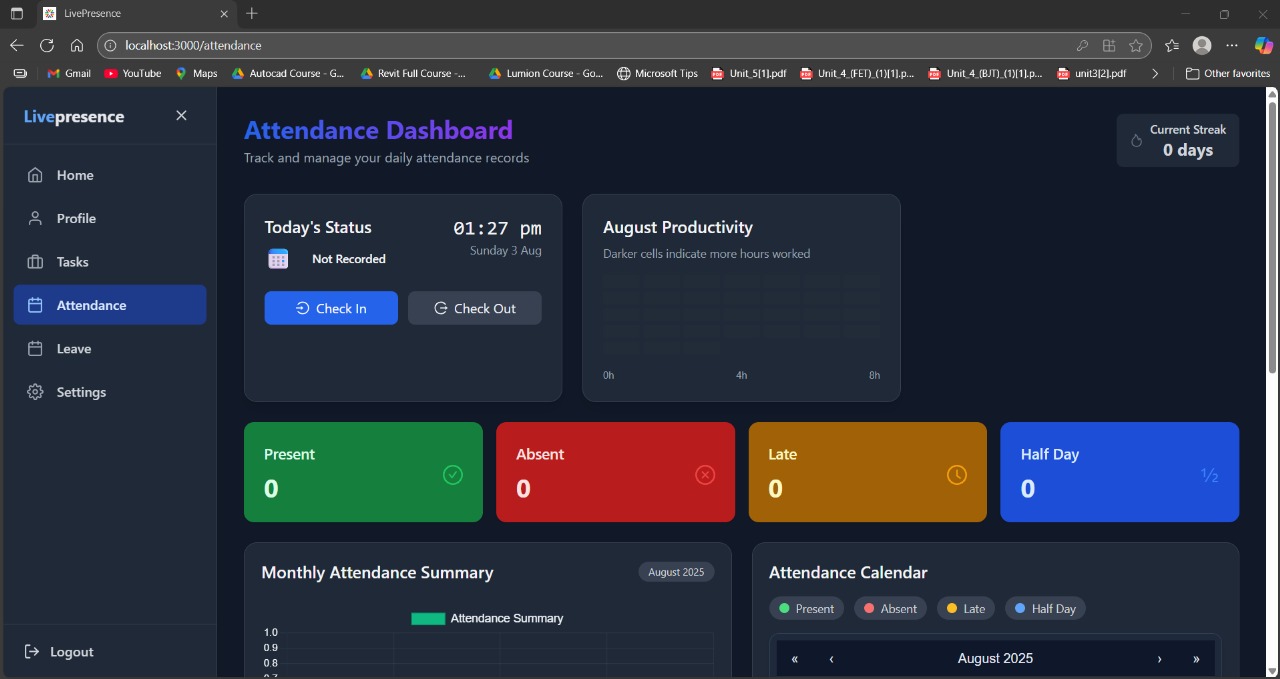Image resolution: width=1280 pixels, height=679 pixels.
Task: Select the LivePresence browser tab
Action: [137, 14]
